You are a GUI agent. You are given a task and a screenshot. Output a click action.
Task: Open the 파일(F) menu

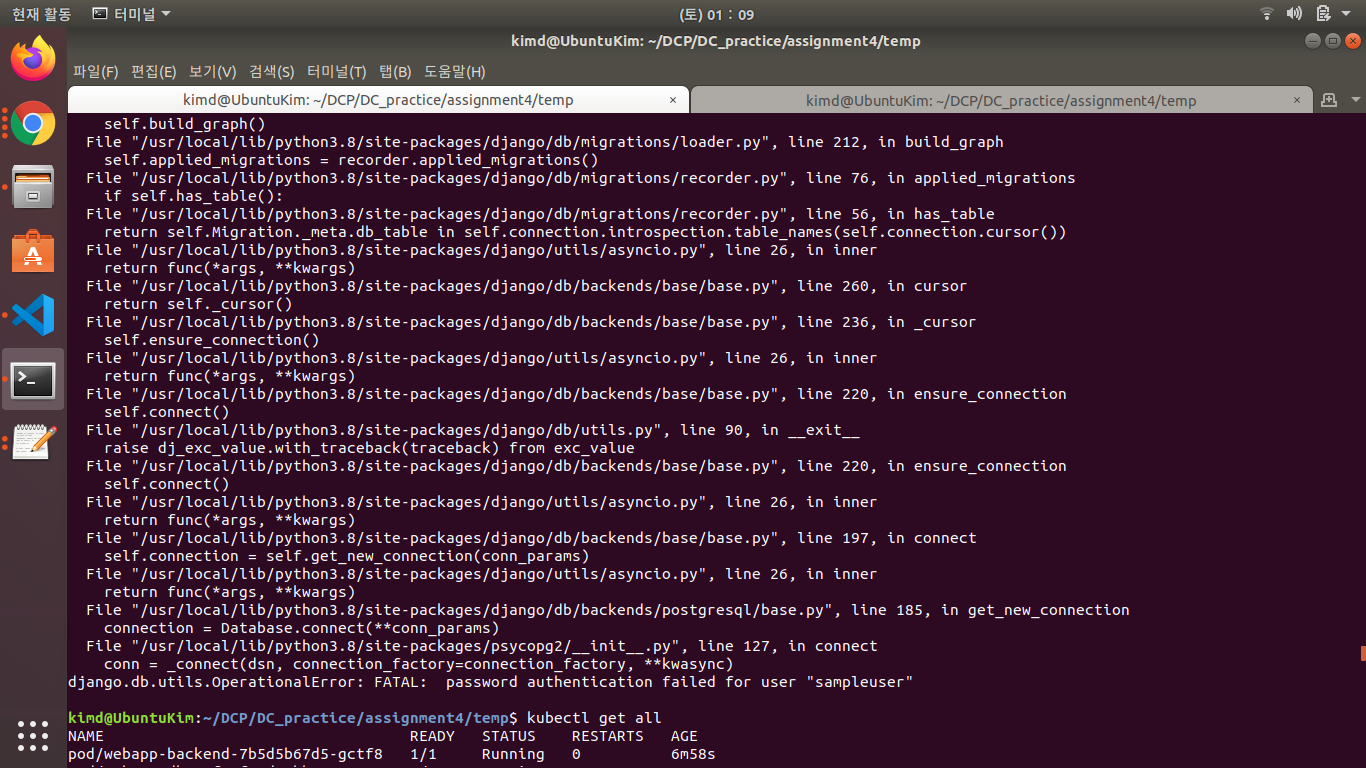[x=95, y=72]
